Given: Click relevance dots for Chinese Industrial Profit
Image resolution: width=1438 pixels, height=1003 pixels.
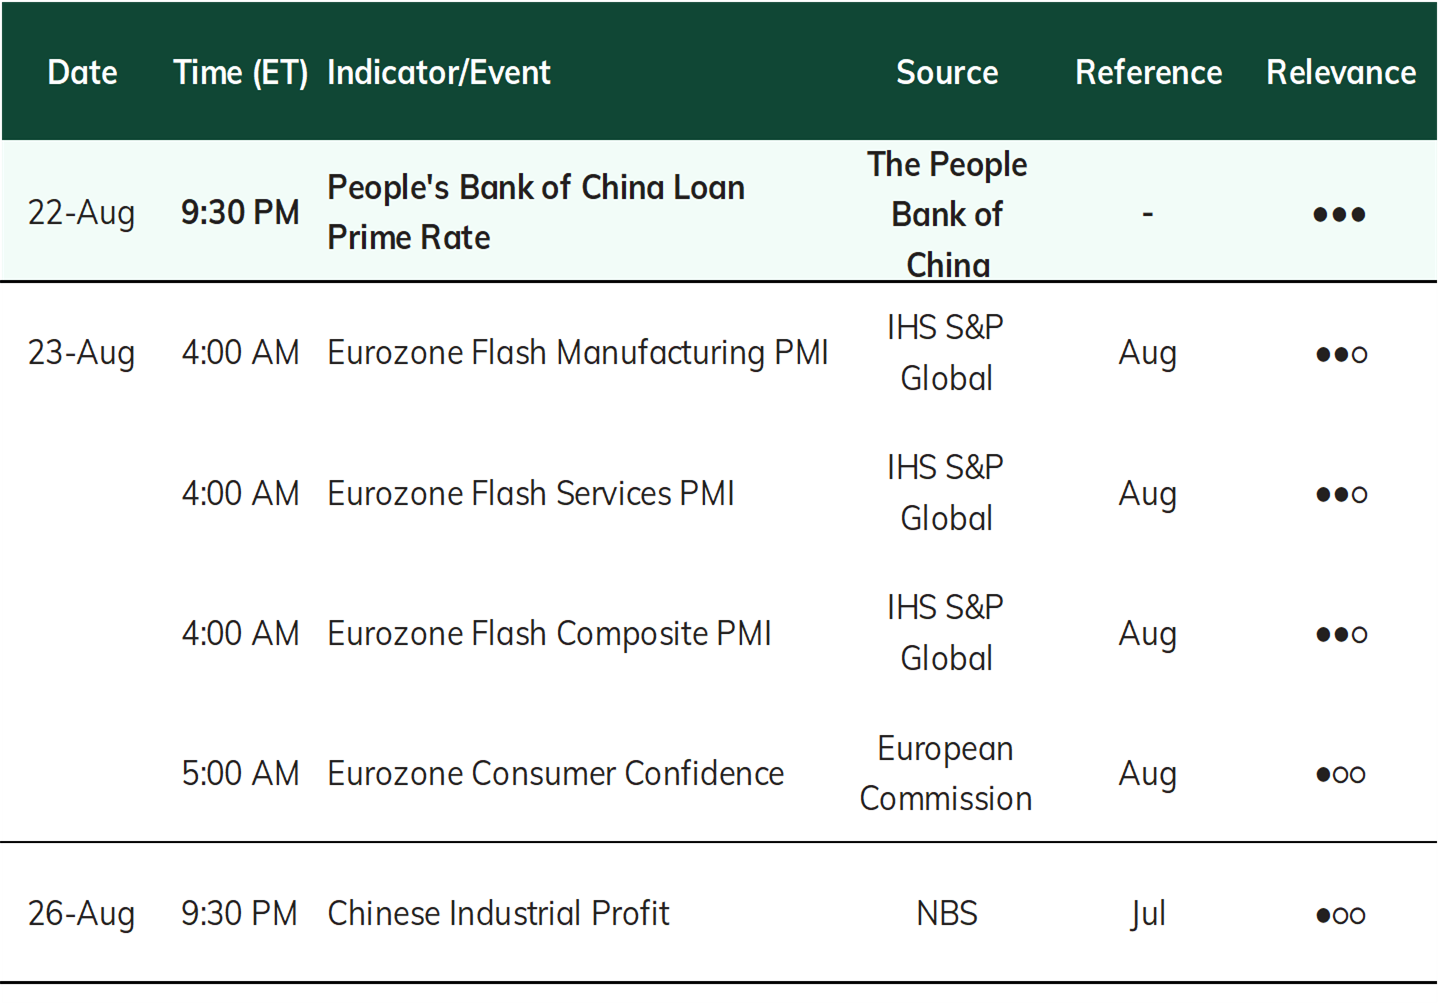Looking at the screenshot, I should coord(1341,914).
